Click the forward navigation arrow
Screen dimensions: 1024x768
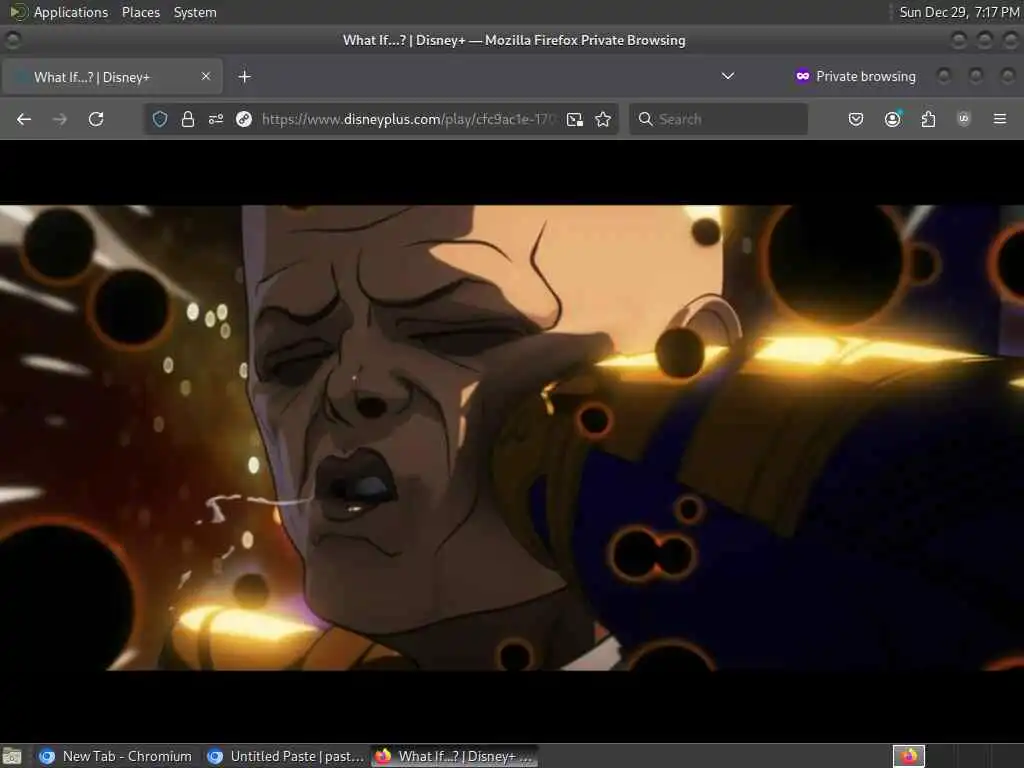pyautogui.click(x=59, y=119)
